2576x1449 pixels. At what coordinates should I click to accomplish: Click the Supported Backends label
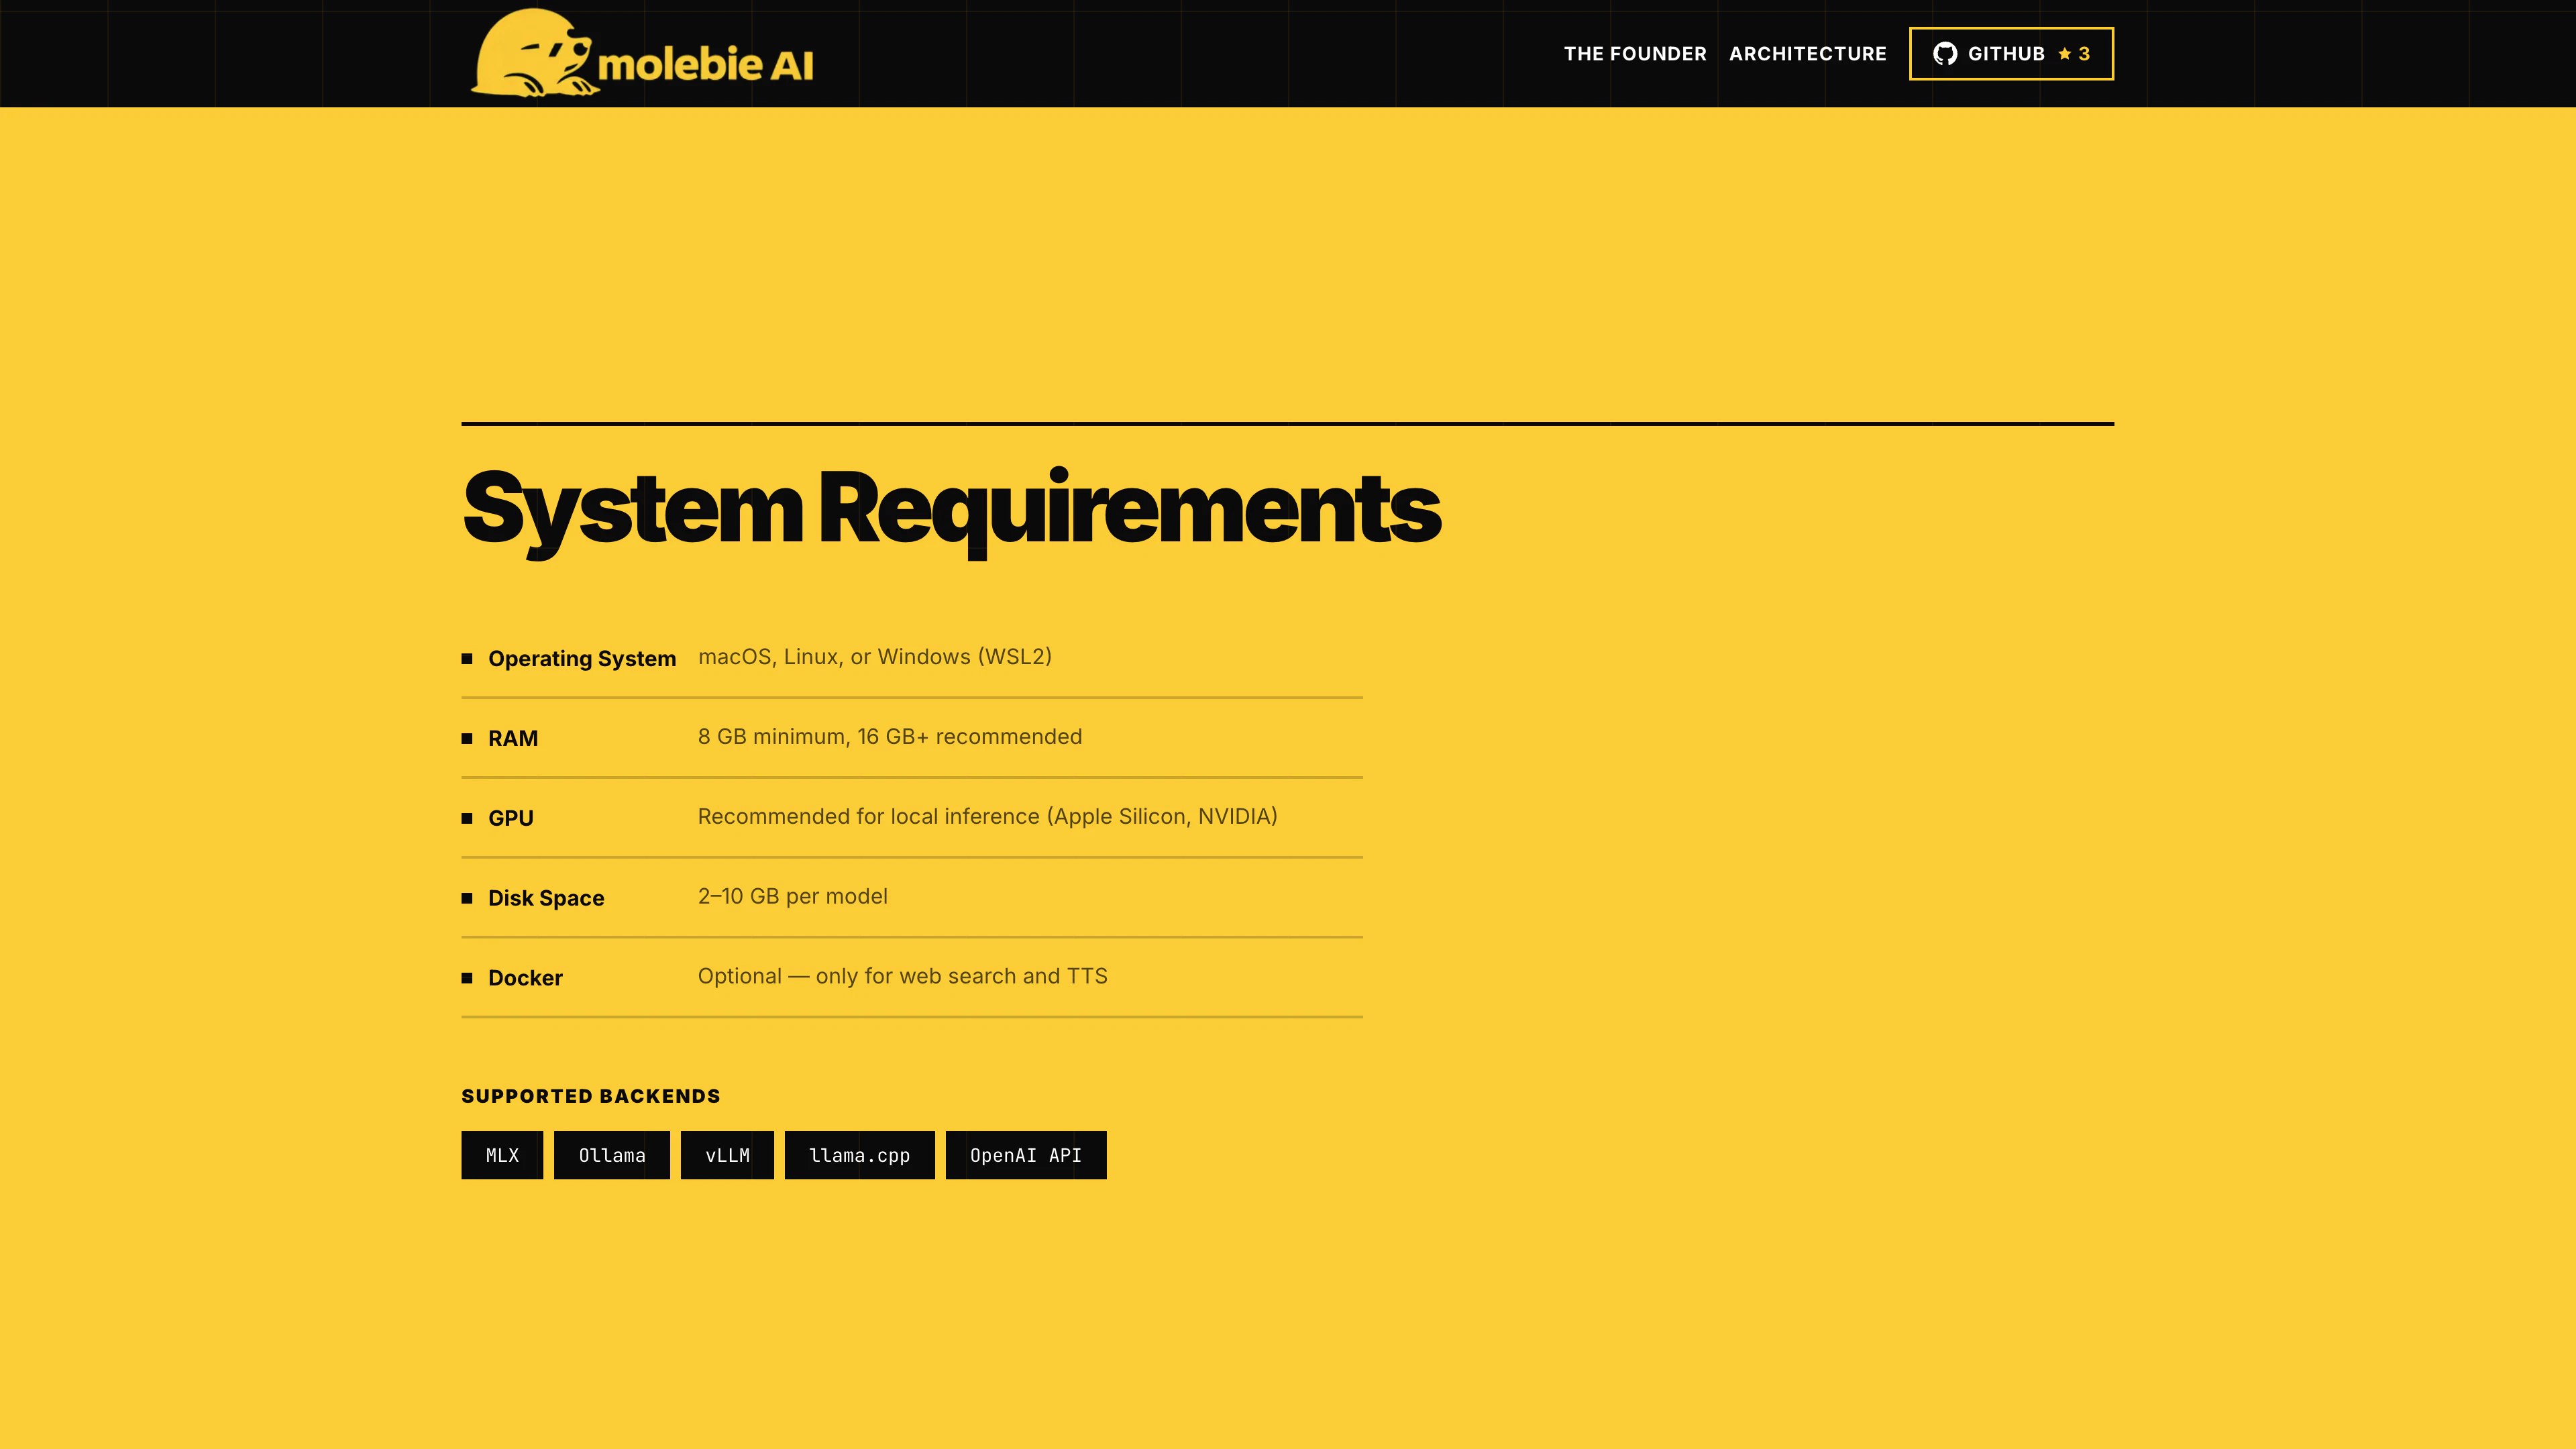[x=590, y=1096]
